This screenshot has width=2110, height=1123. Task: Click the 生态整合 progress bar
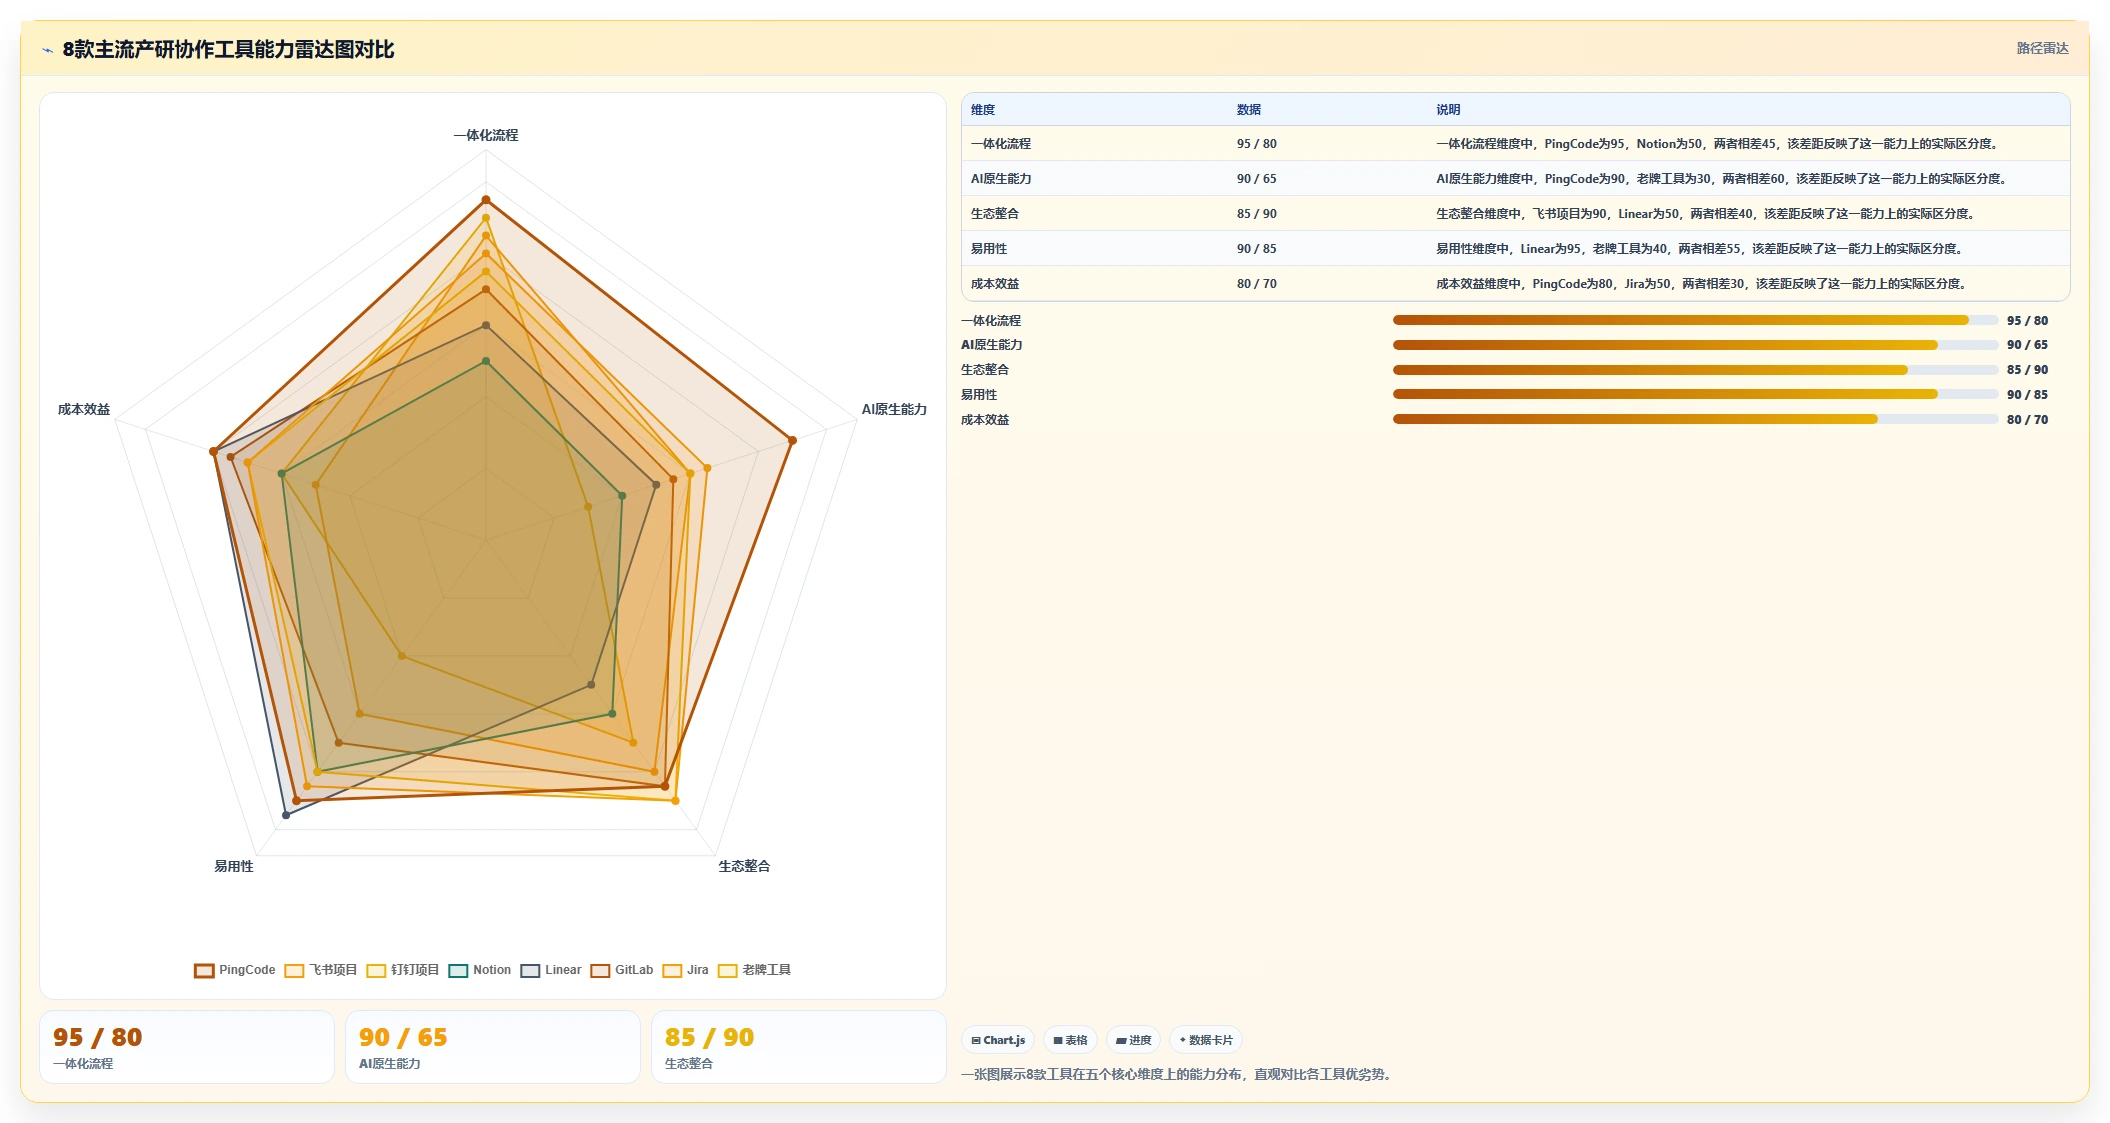(x=1695, y=370)
